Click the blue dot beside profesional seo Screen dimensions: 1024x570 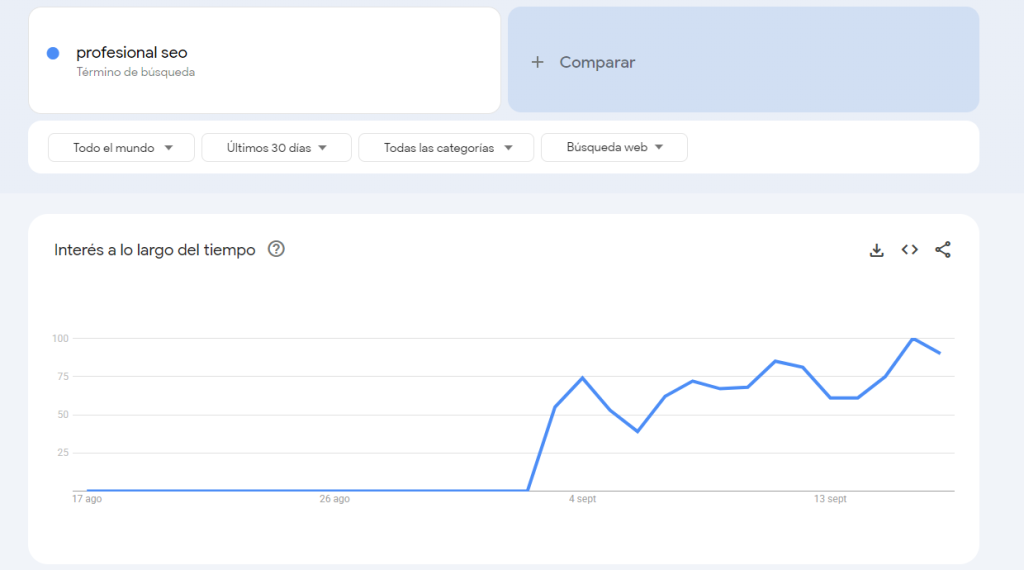(x=53, y=53)
